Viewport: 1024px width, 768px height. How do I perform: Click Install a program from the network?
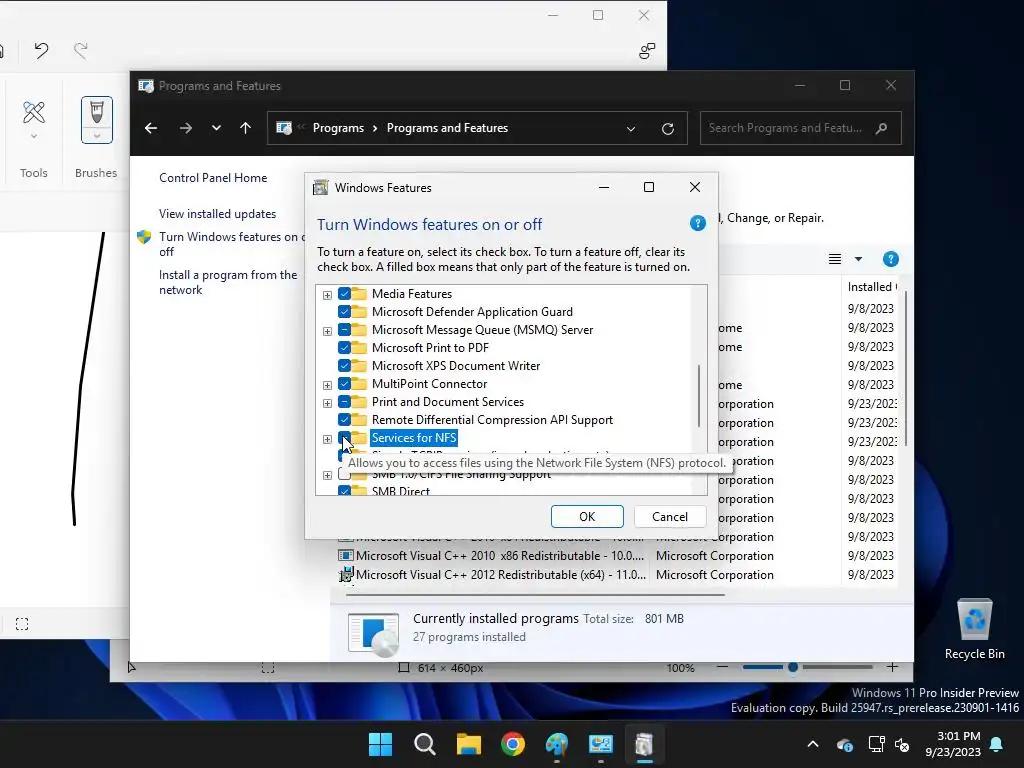tap(228, 282)
